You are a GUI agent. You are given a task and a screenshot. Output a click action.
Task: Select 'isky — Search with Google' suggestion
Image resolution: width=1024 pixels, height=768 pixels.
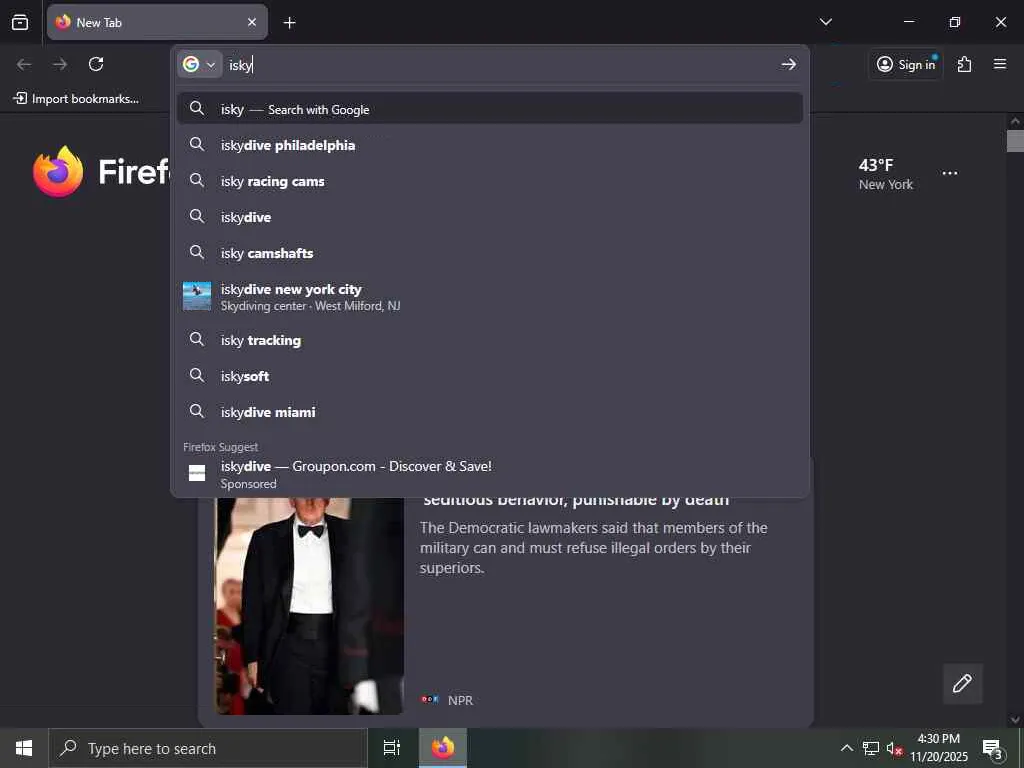[x=490, y=108]
